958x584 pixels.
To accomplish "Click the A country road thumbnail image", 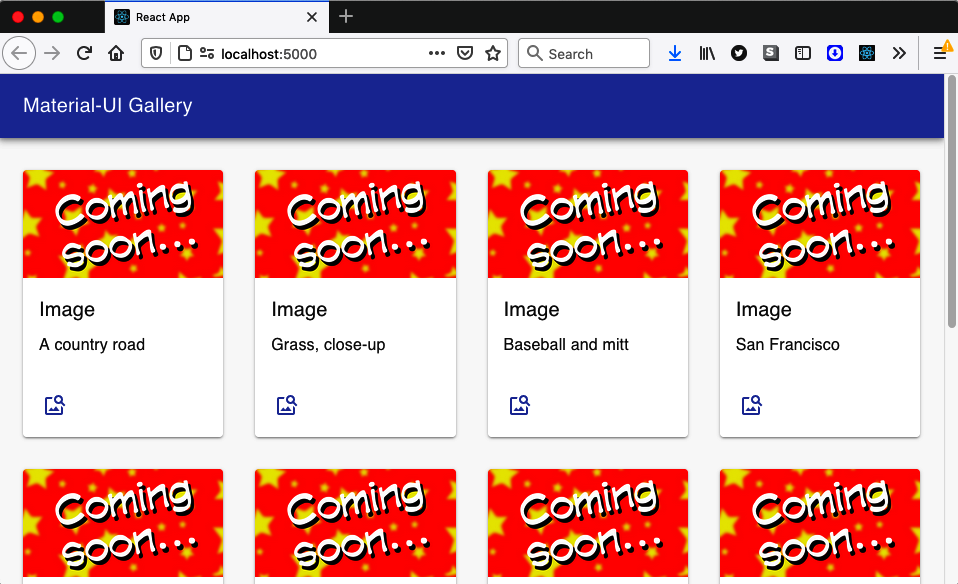I will click(123, 224).
